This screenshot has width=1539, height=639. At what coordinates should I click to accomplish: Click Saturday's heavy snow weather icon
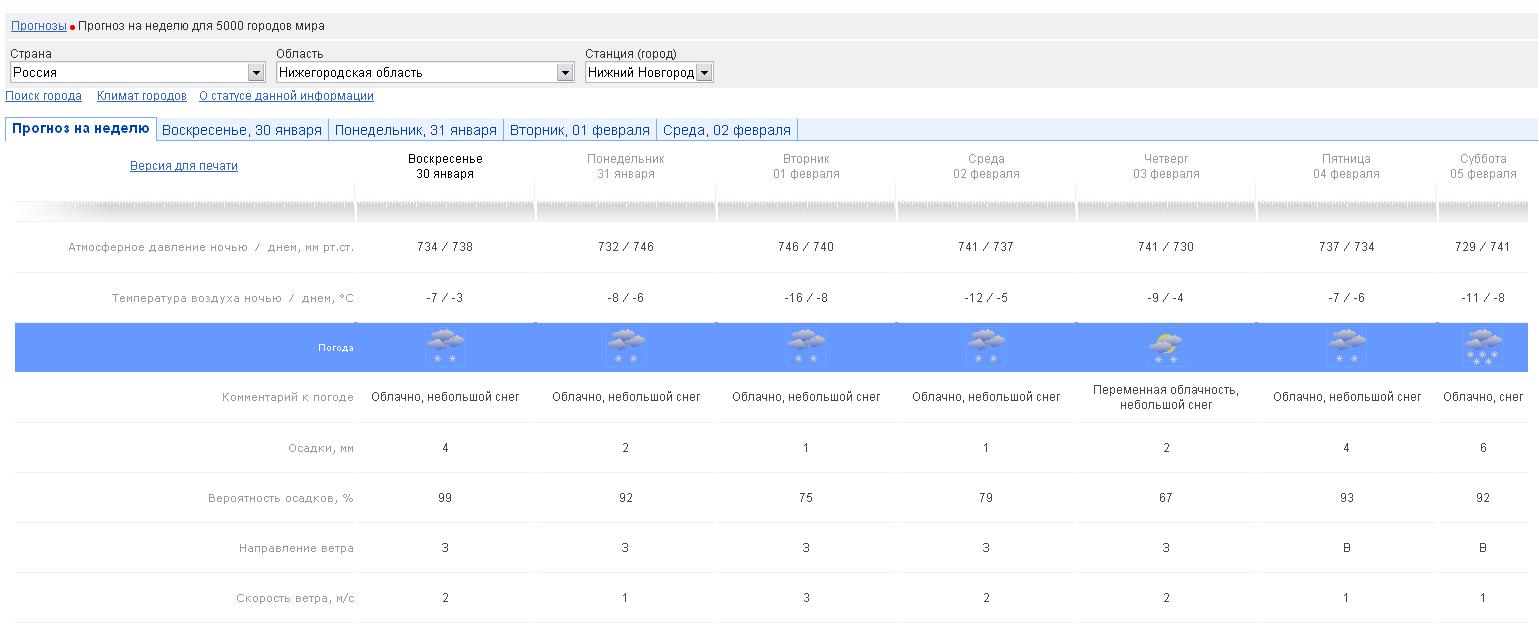[1482, 347]
